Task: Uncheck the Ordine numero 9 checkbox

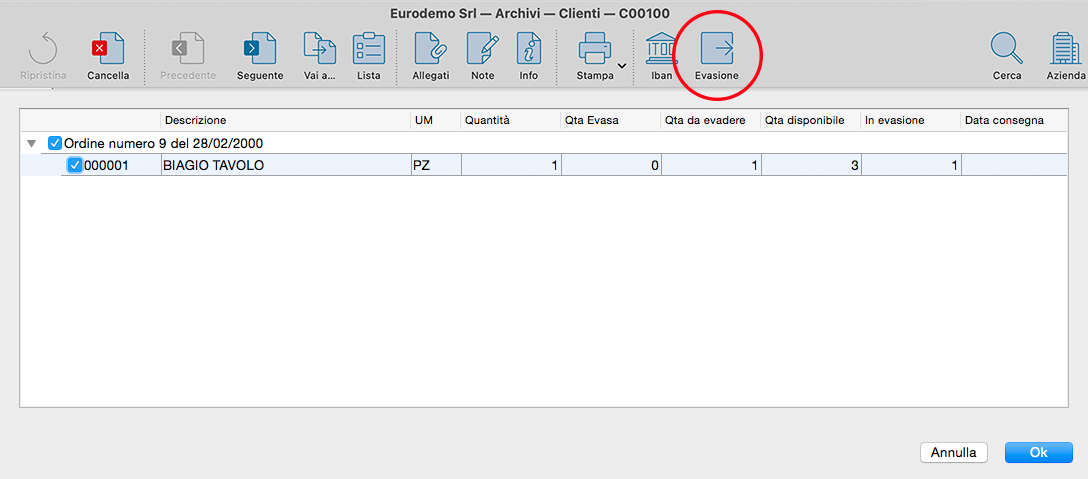Action: tap(55, 143)
